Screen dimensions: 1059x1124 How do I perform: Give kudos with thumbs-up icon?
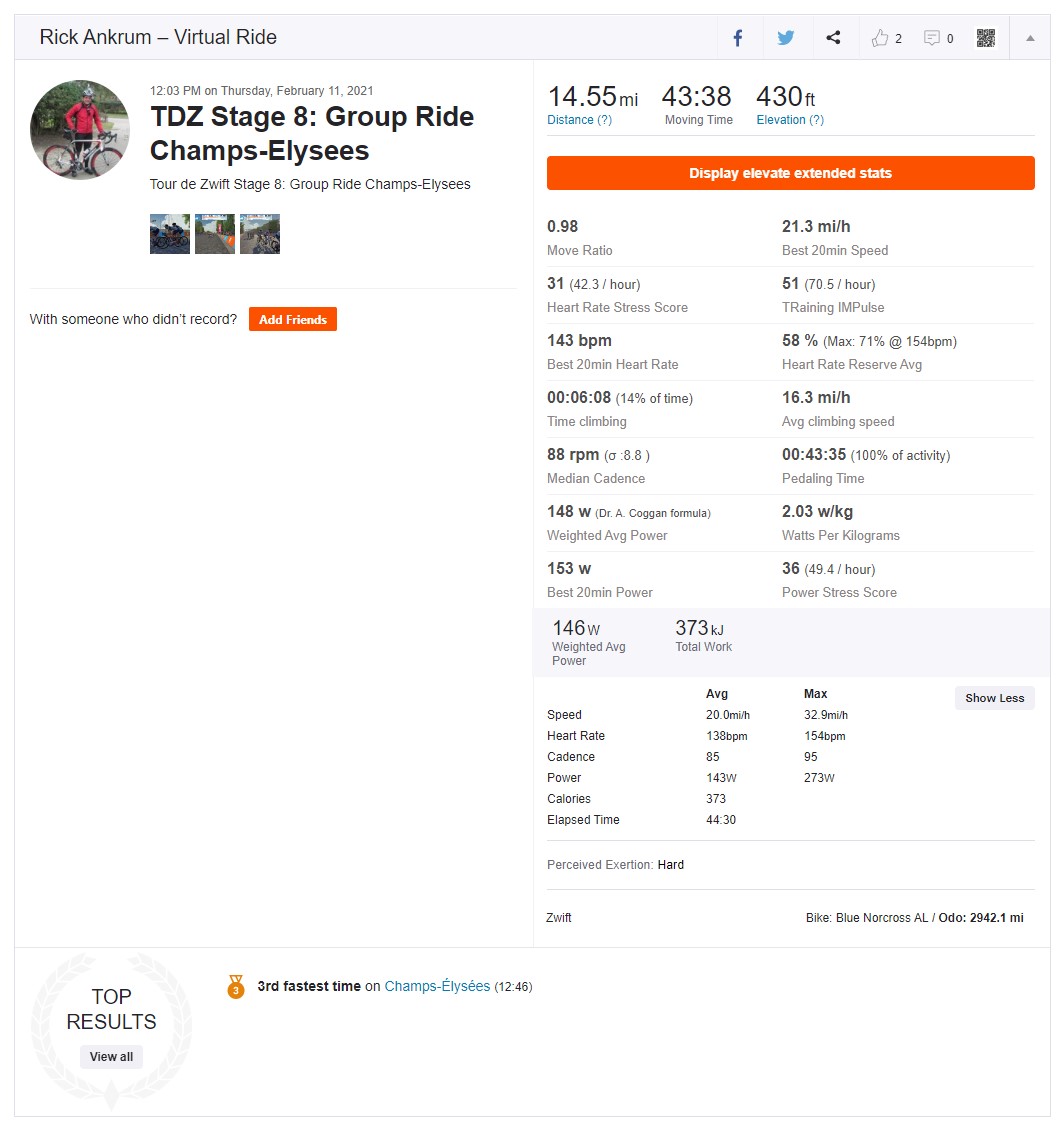880,38
